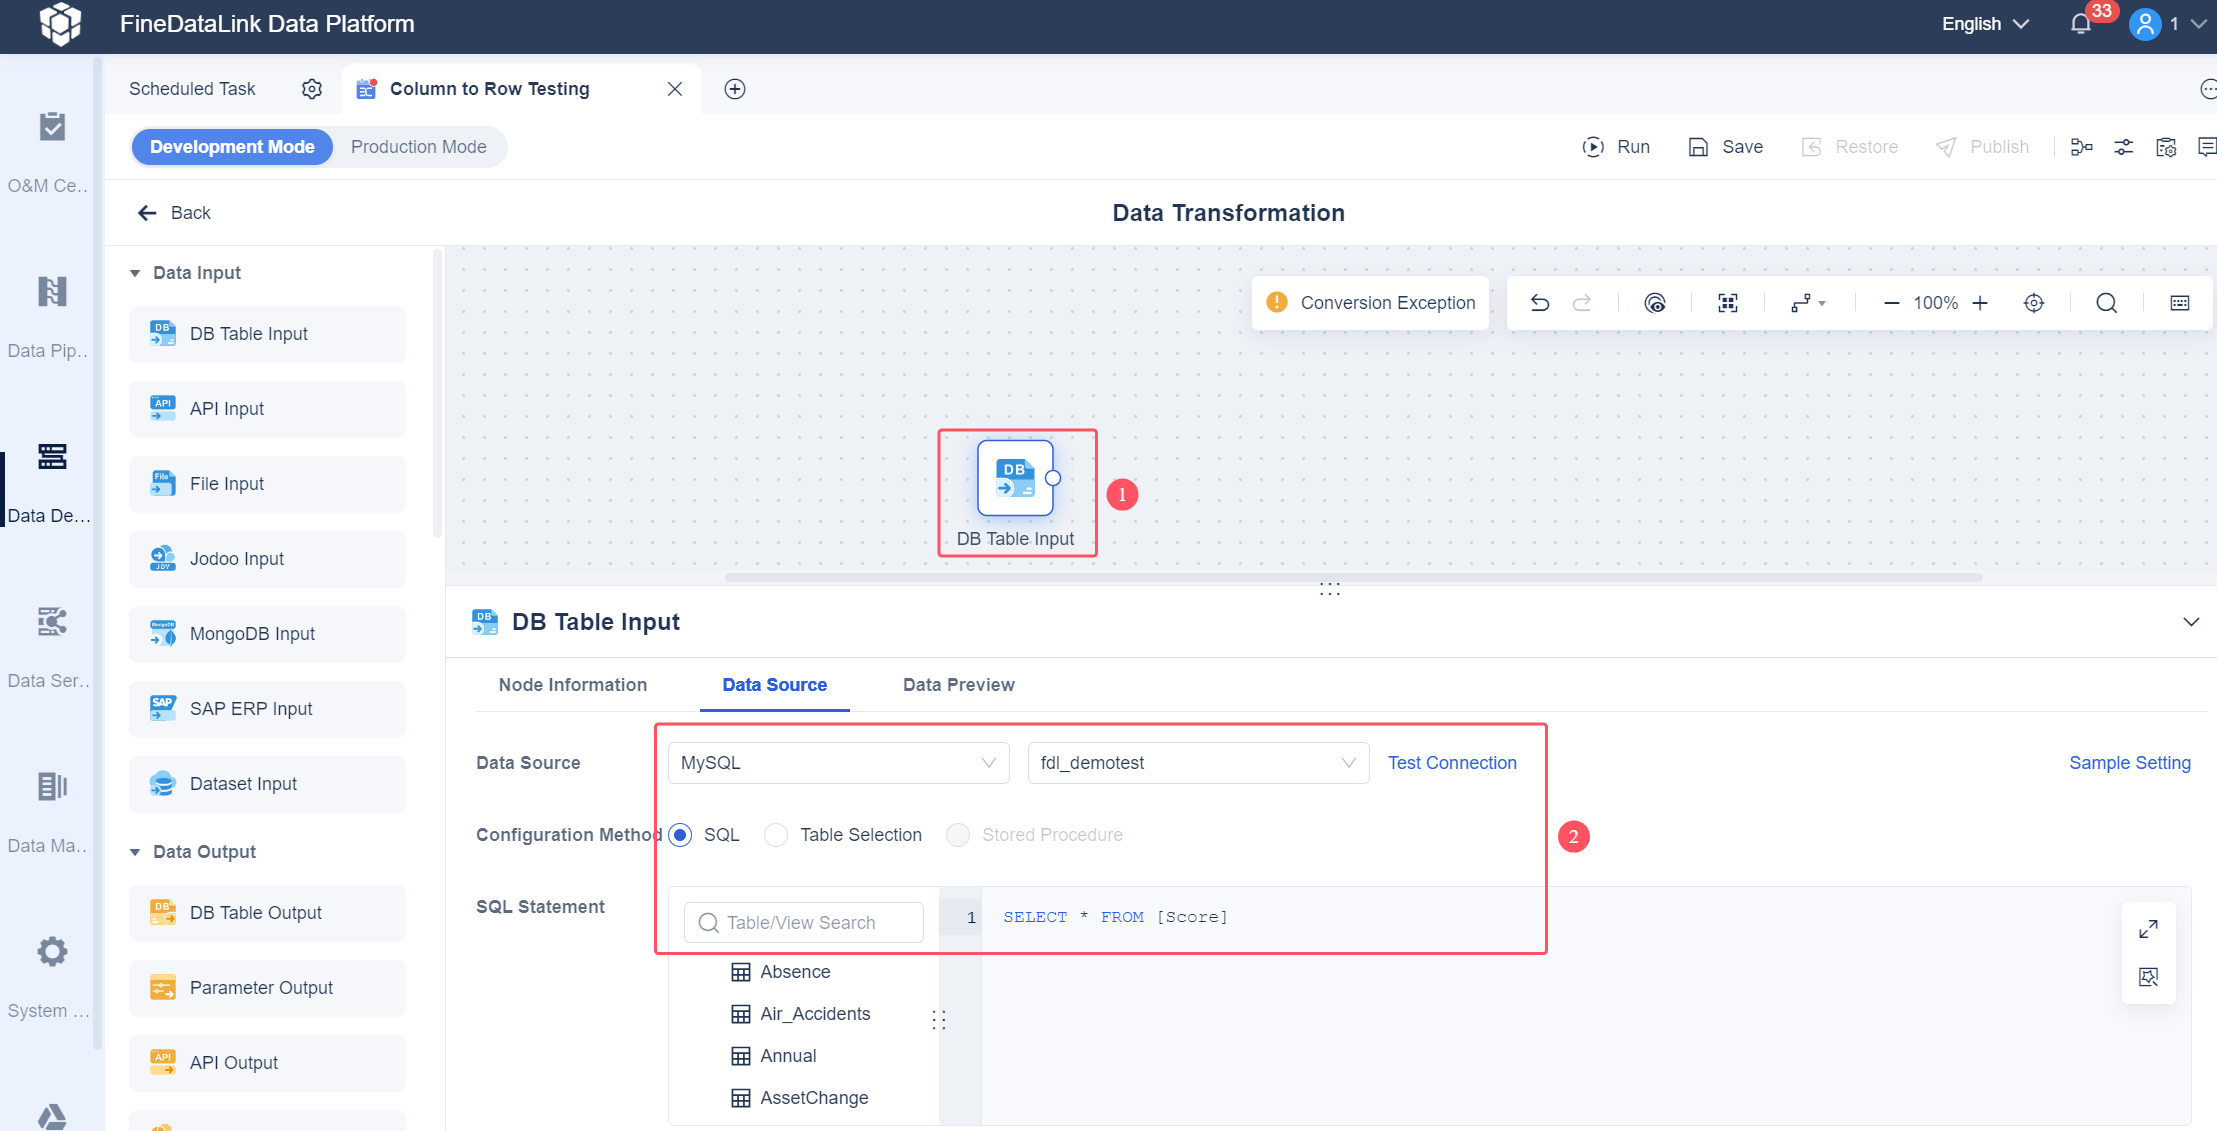Open MongoDB Input from the Data Input list
This screenshot has height=1131, width=2217.
pos(251,633)
